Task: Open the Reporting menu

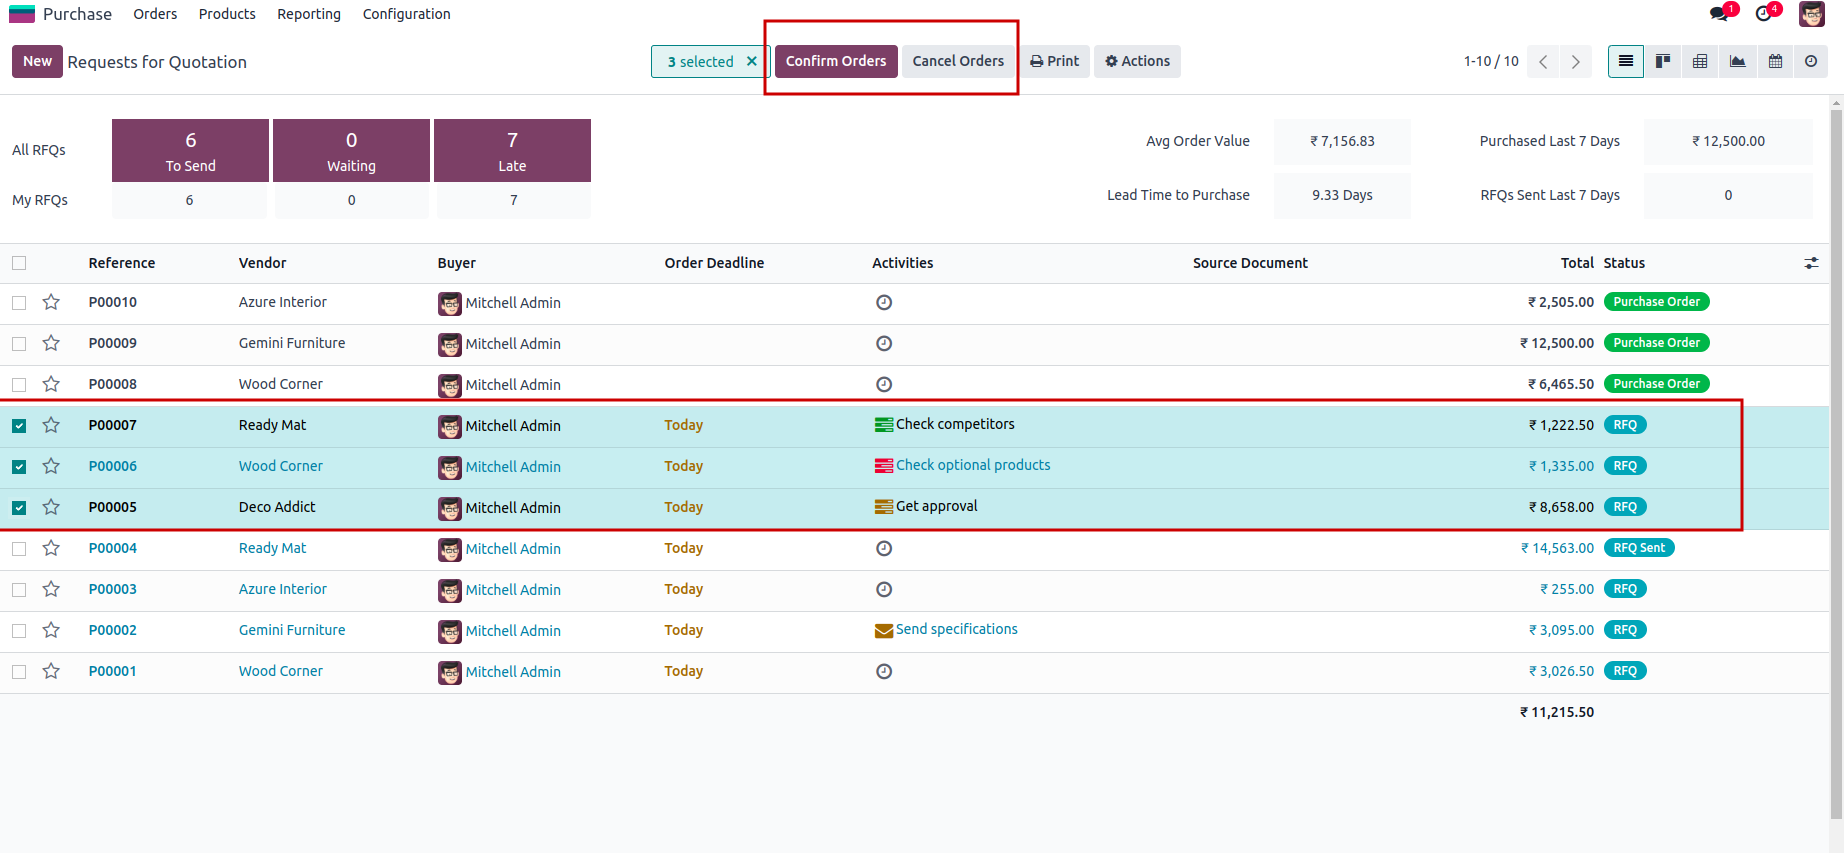Action: coord(309,14)
